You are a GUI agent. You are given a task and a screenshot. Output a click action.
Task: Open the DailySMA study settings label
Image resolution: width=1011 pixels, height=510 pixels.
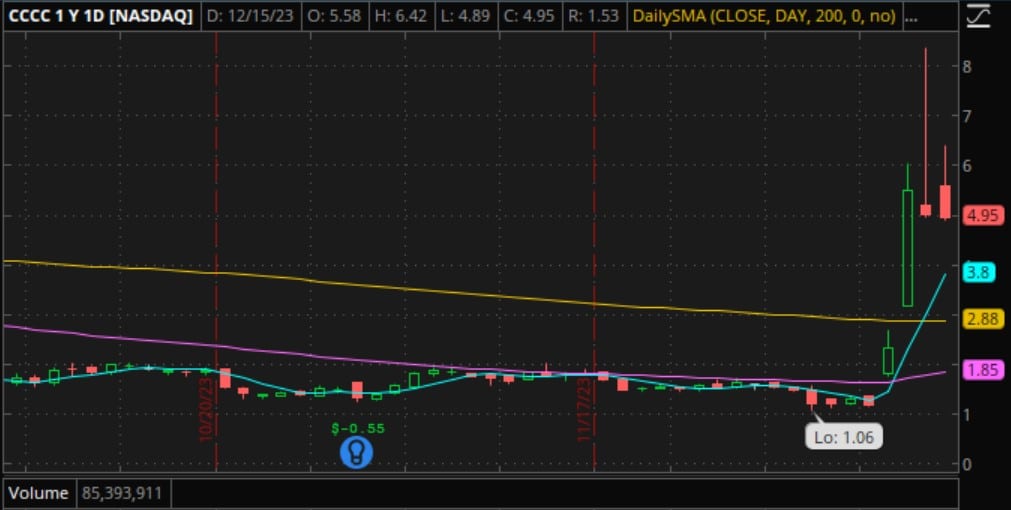(764, 16)
